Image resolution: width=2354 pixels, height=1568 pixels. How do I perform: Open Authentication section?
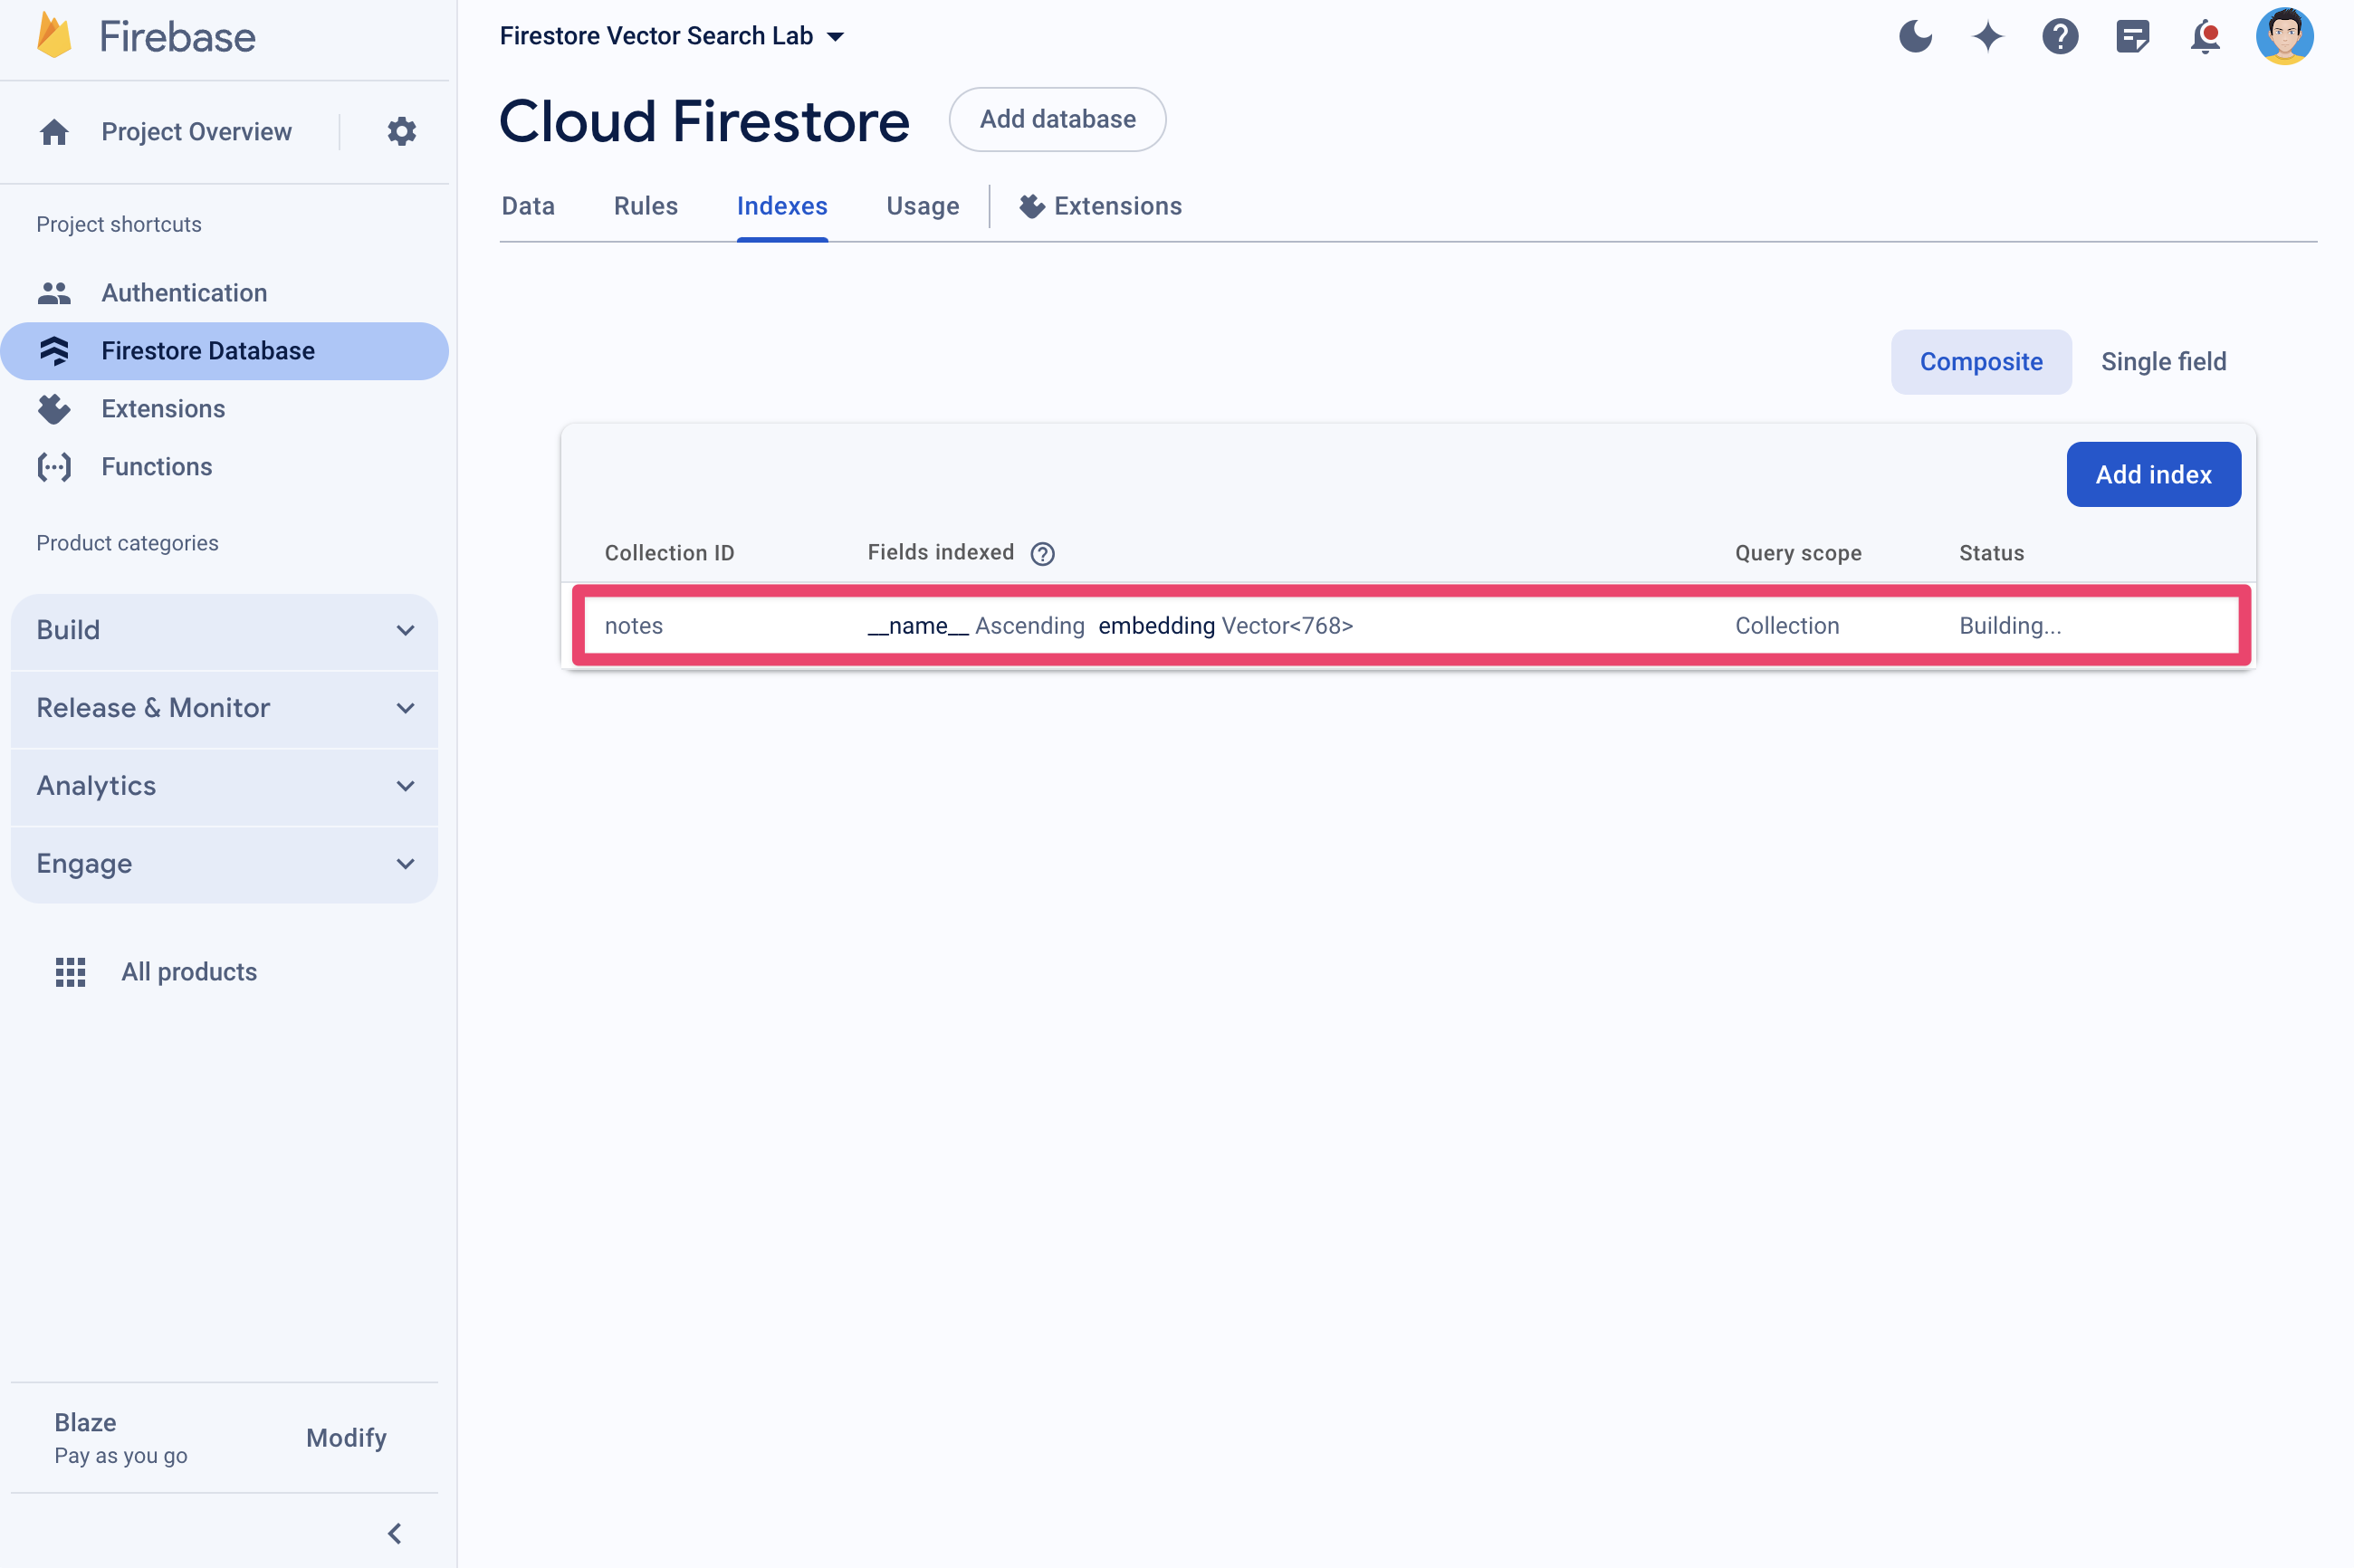182,292
